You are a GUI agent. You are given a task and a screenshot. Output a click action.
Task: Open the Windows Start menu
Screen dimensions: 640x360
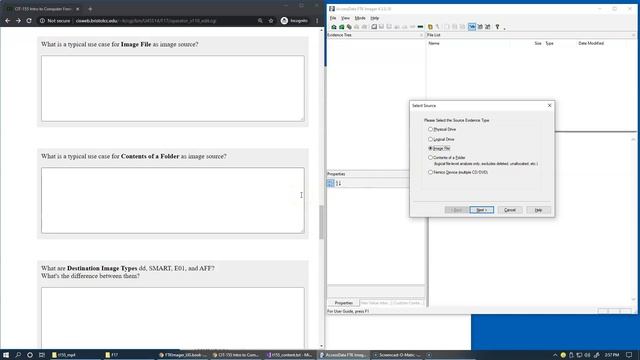pyautogui.click(x=6, y=355)
